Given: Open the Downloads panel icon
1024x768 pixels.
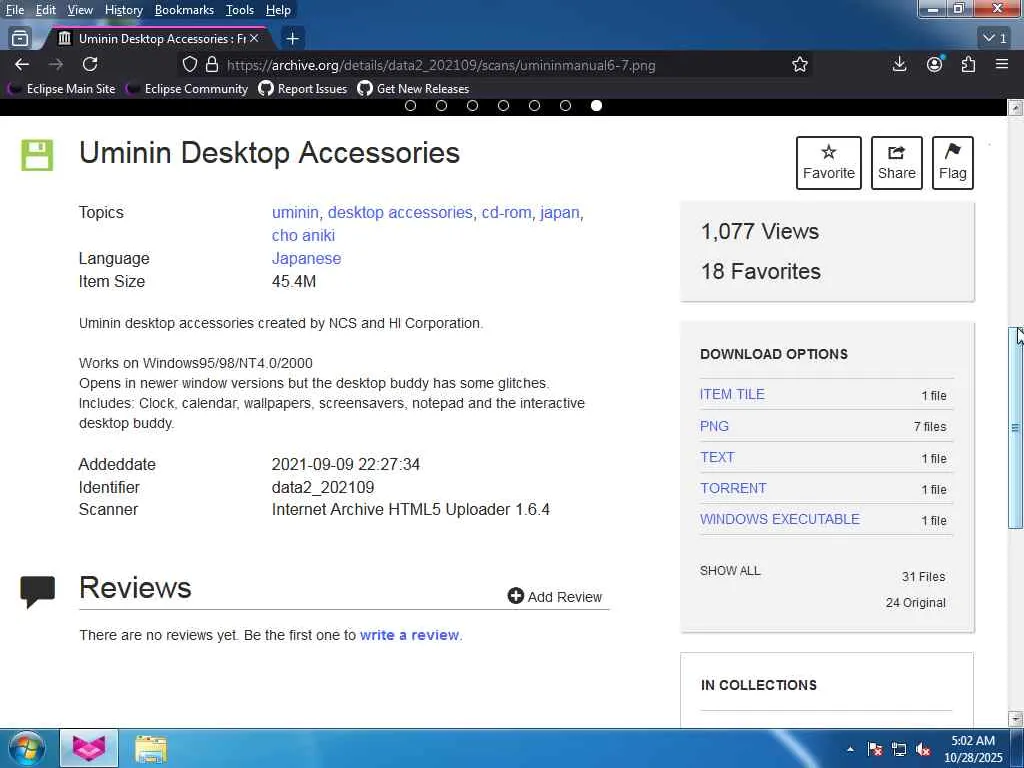Looking at the screenshot, I should pyautogui.click(x=899, y=64).
